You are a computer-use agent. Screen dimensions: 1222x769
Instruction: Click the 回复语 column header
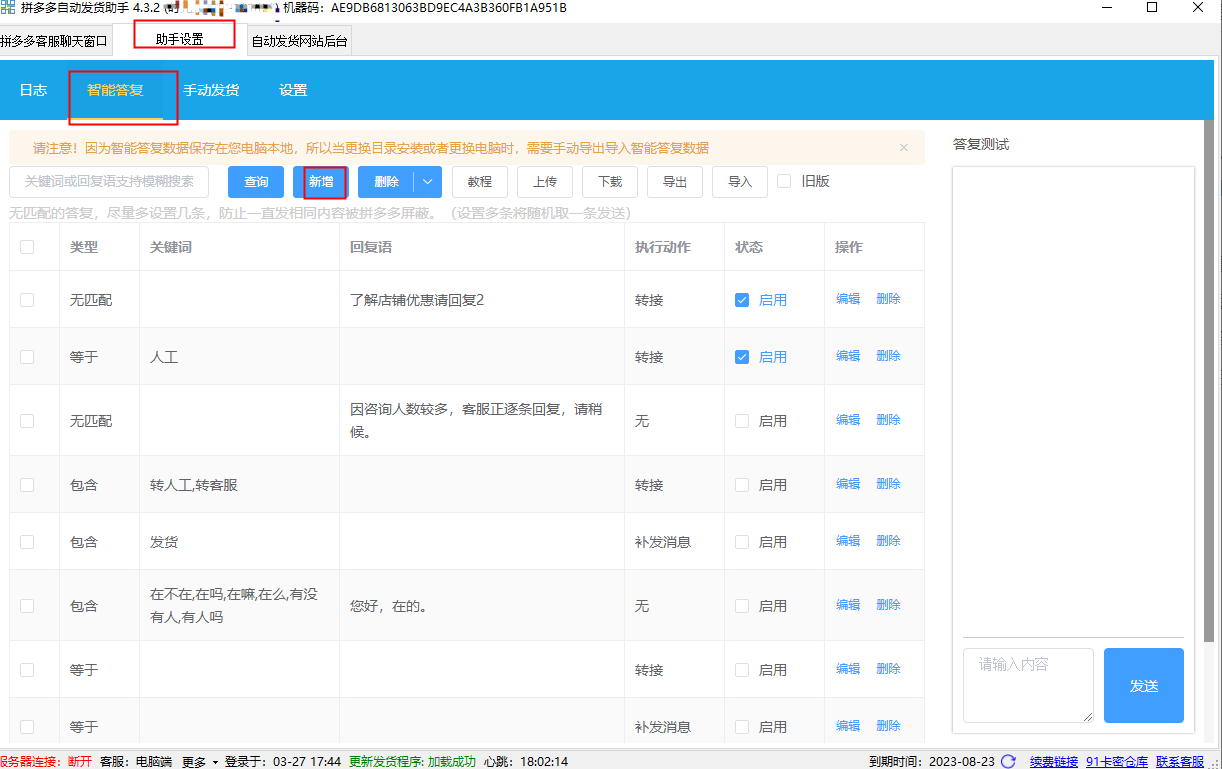point(371,247)
